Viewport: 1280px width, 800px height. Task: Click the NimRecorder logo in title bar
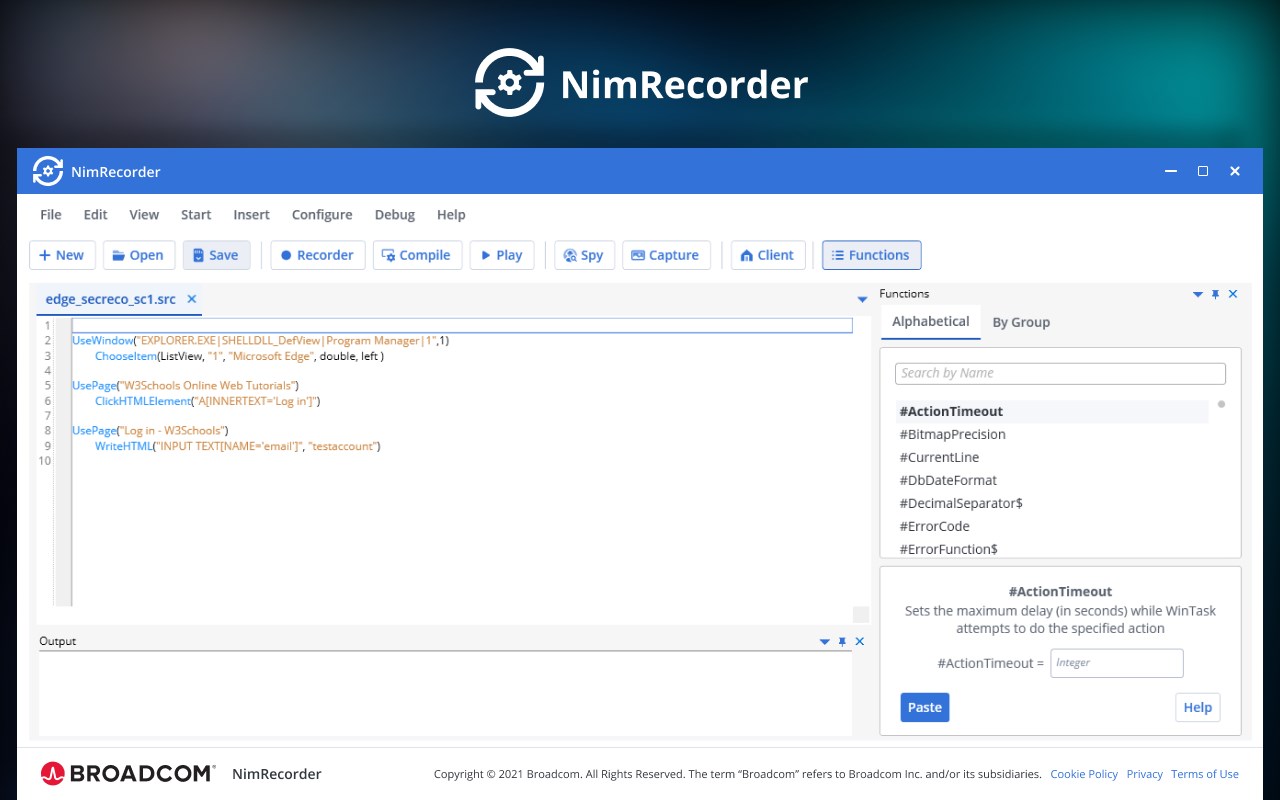coord(48,171)
